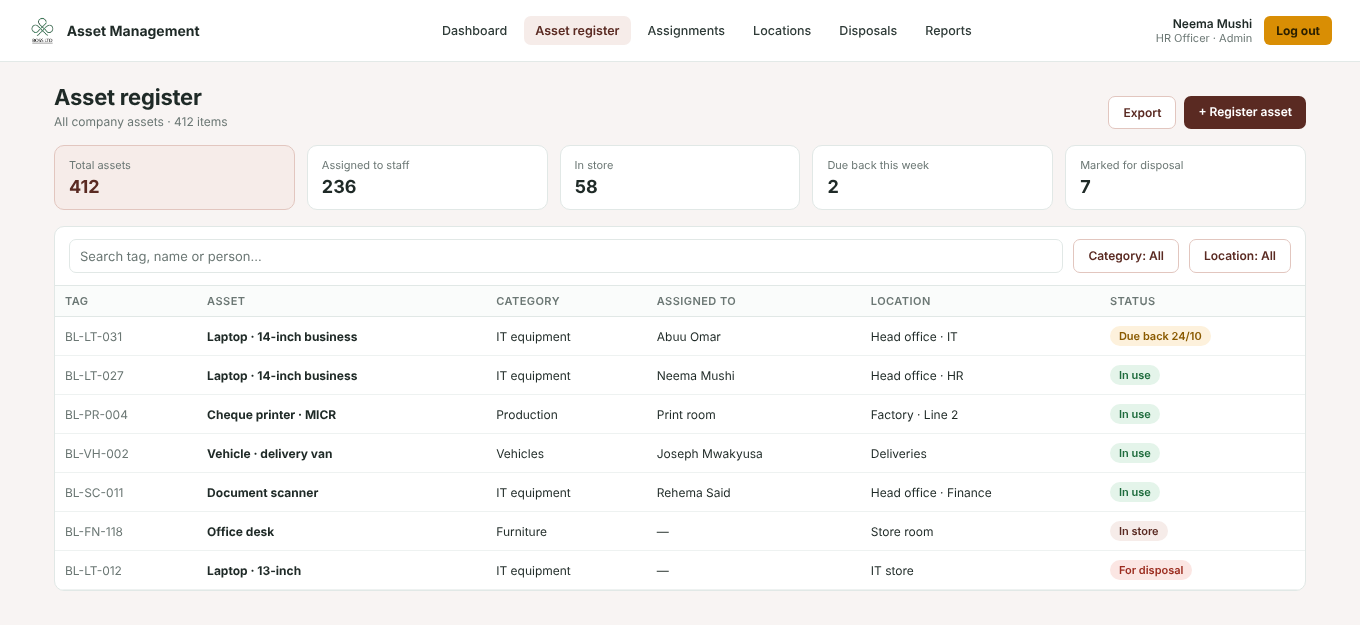Click In use badge for Cheque printer
1360x625 pixels.
click(1135, 415)
